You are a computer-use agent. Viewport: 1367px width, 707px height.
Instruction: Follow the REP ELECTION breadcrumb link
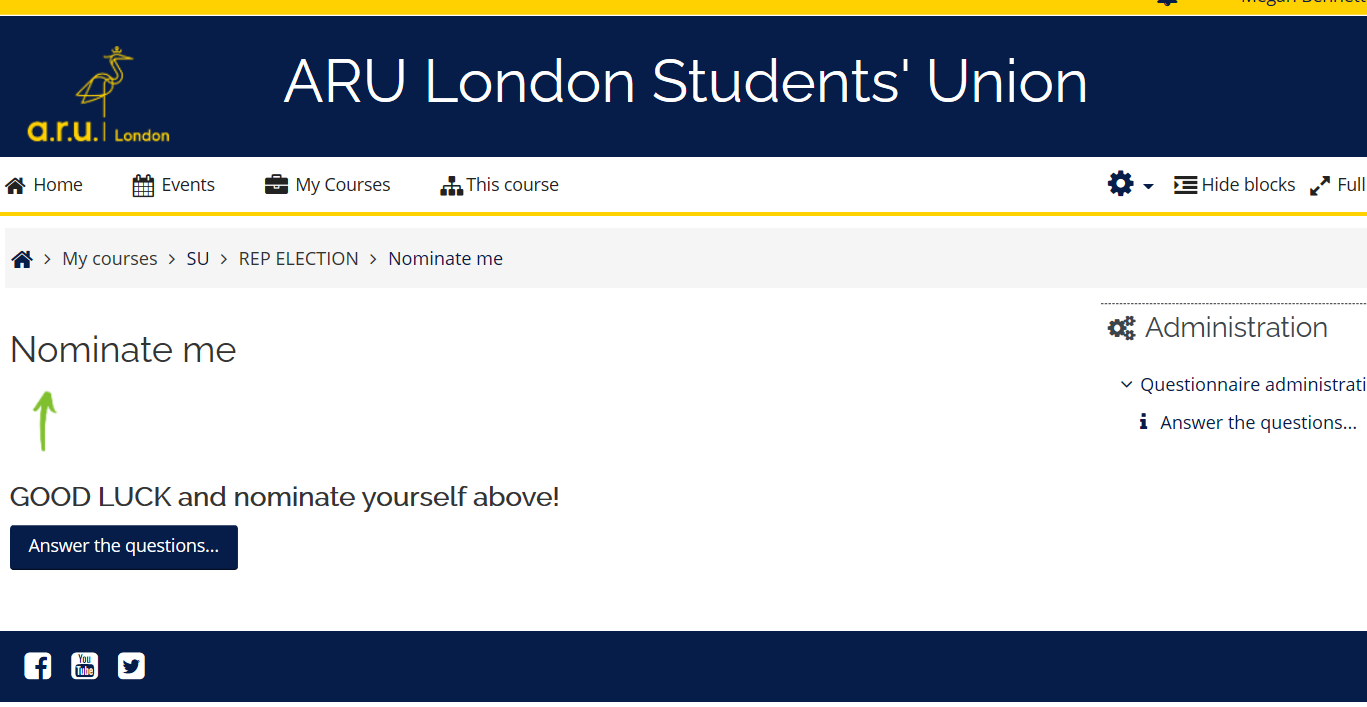pos(298,259)
